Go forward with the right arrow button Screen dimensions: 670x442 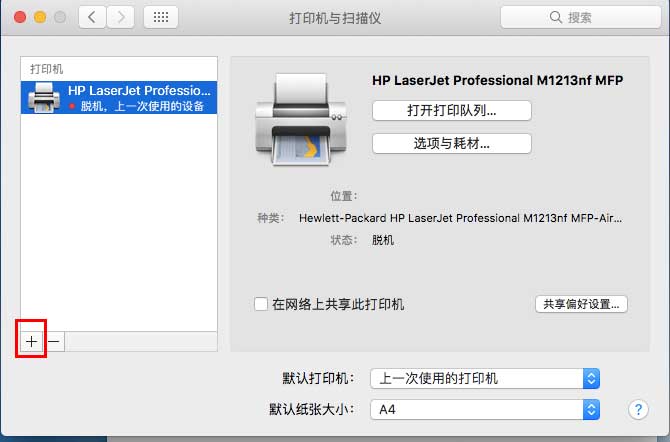pos(120,17)
